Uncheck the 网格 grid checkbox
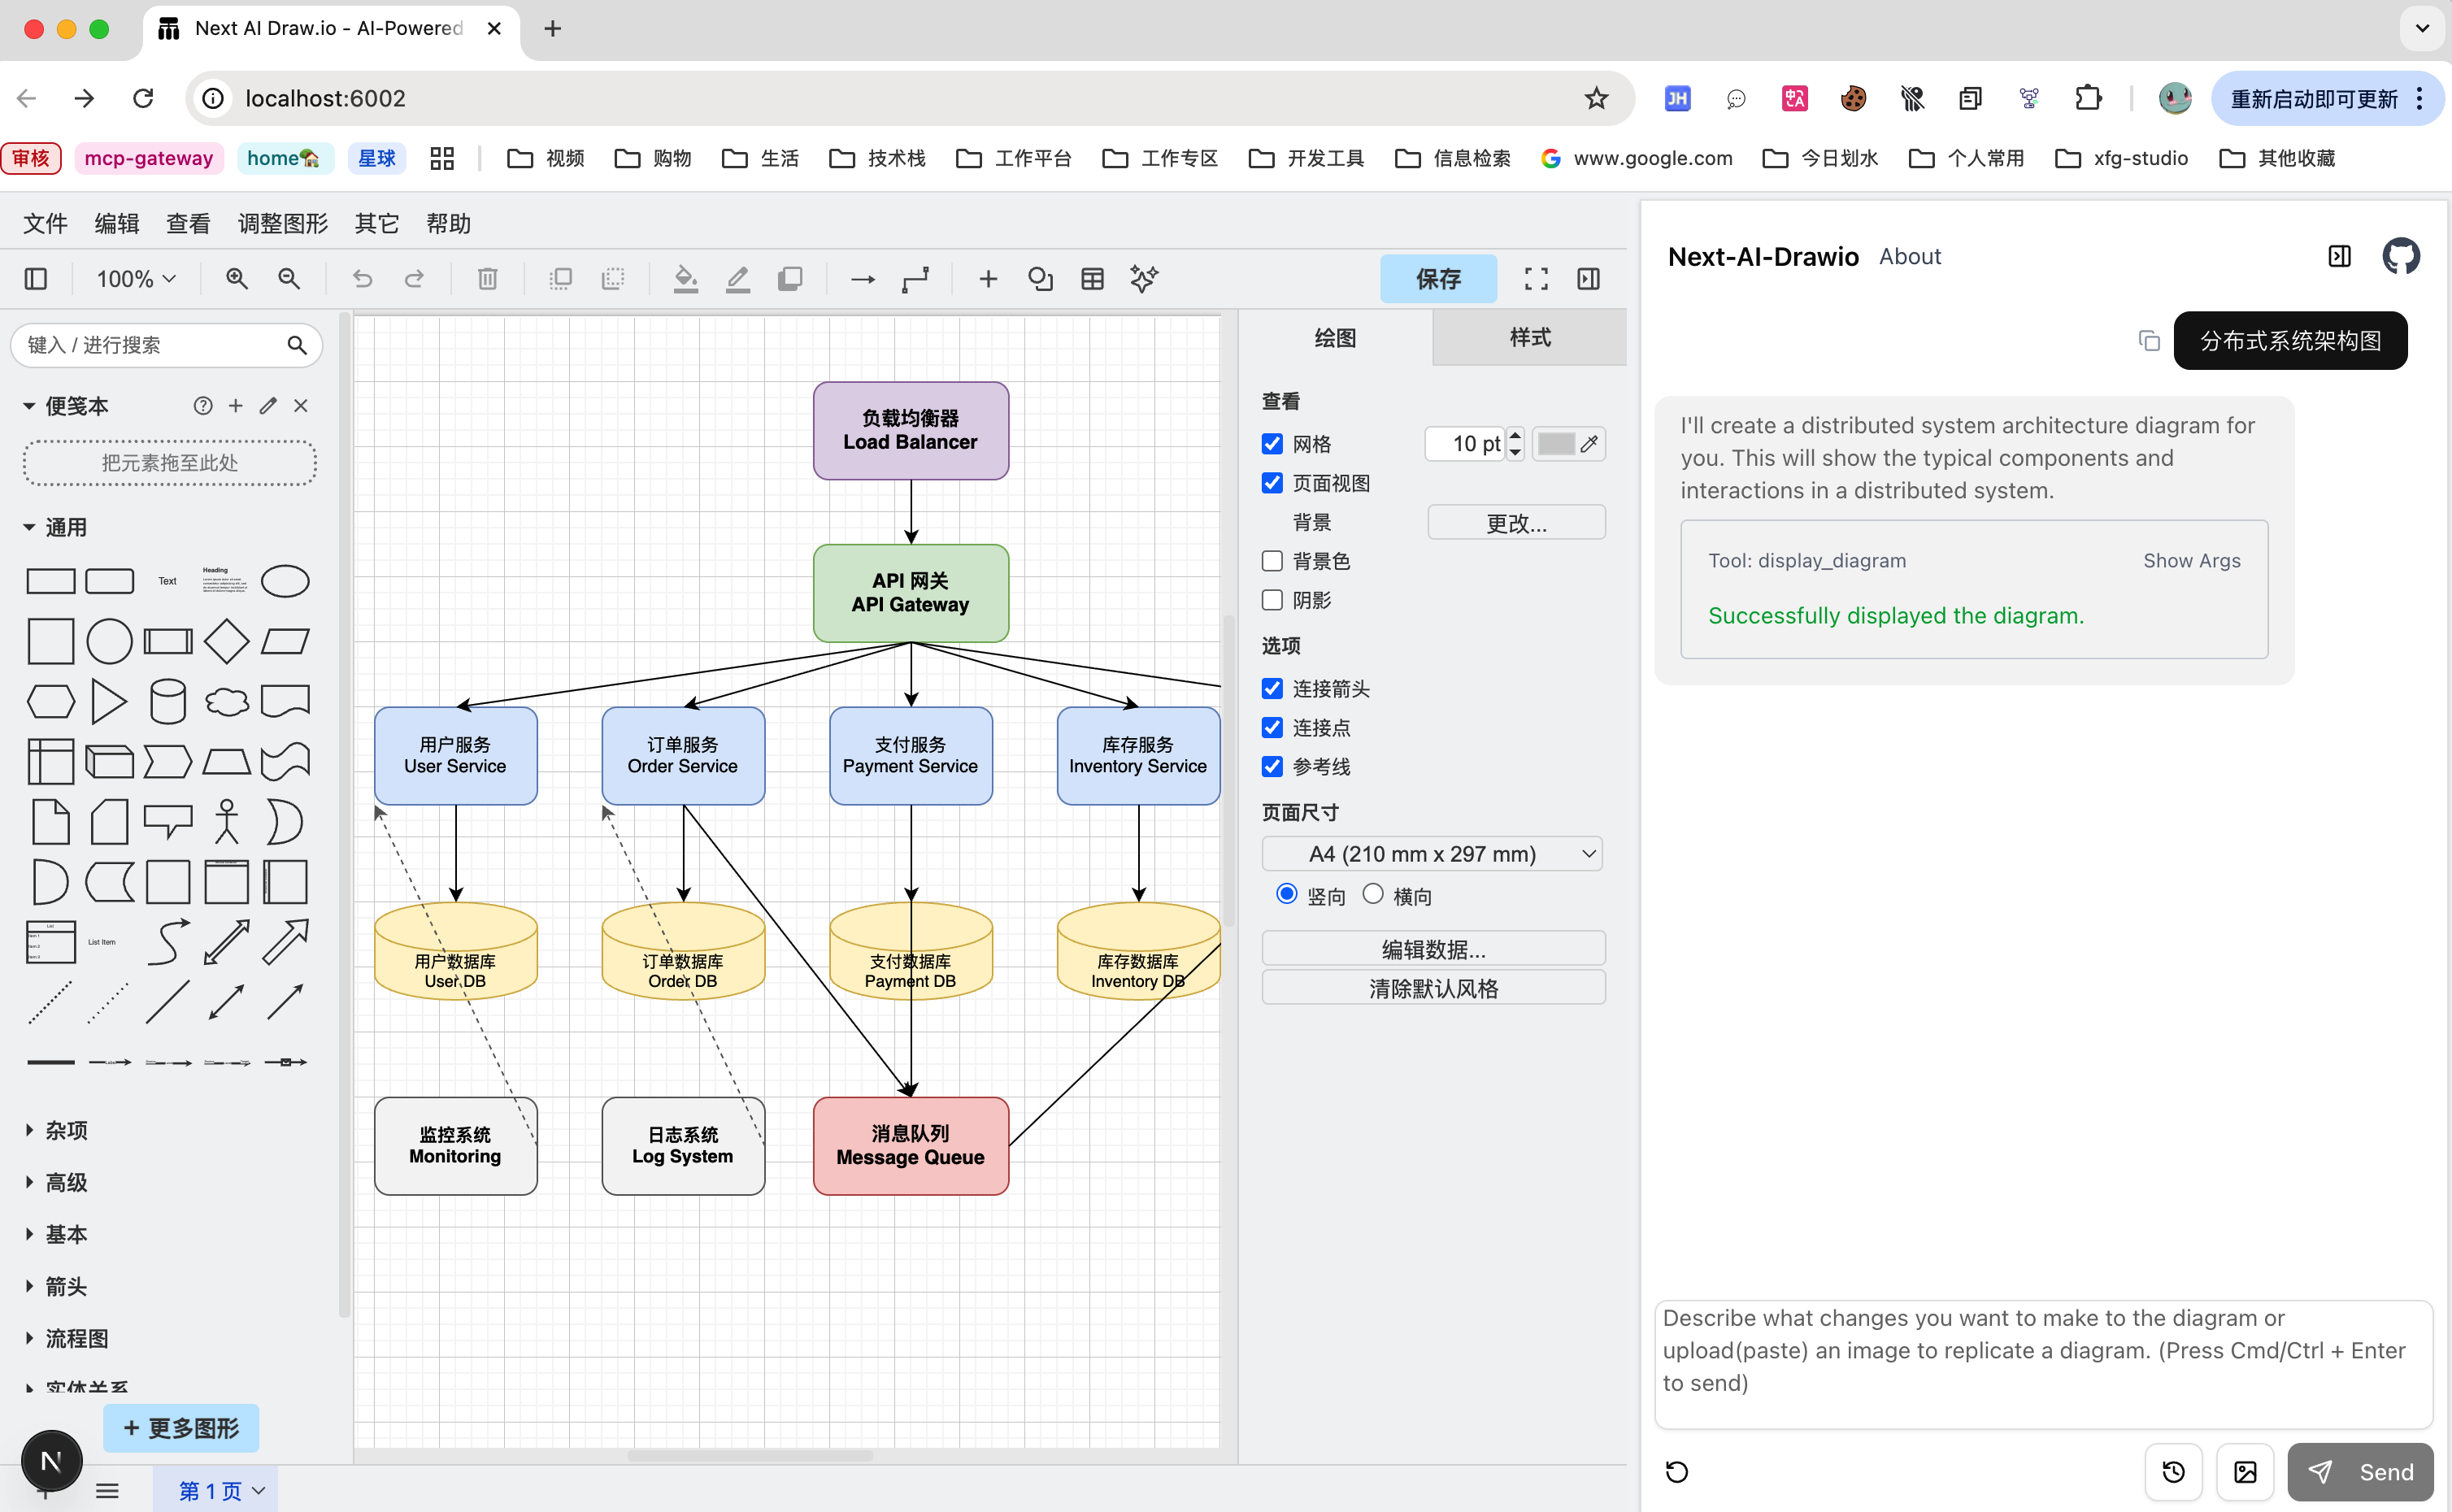The image size is (2452, 1512). click(1272, 444)
